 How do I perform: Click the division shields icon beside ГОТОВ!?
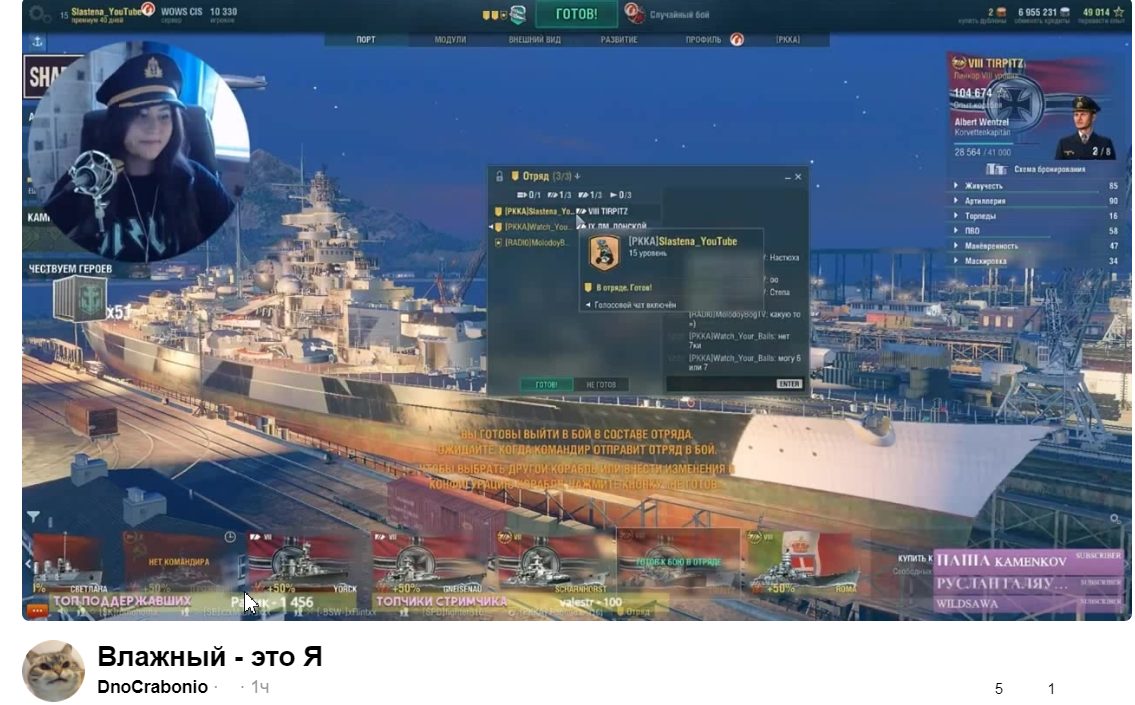point(494,15)
